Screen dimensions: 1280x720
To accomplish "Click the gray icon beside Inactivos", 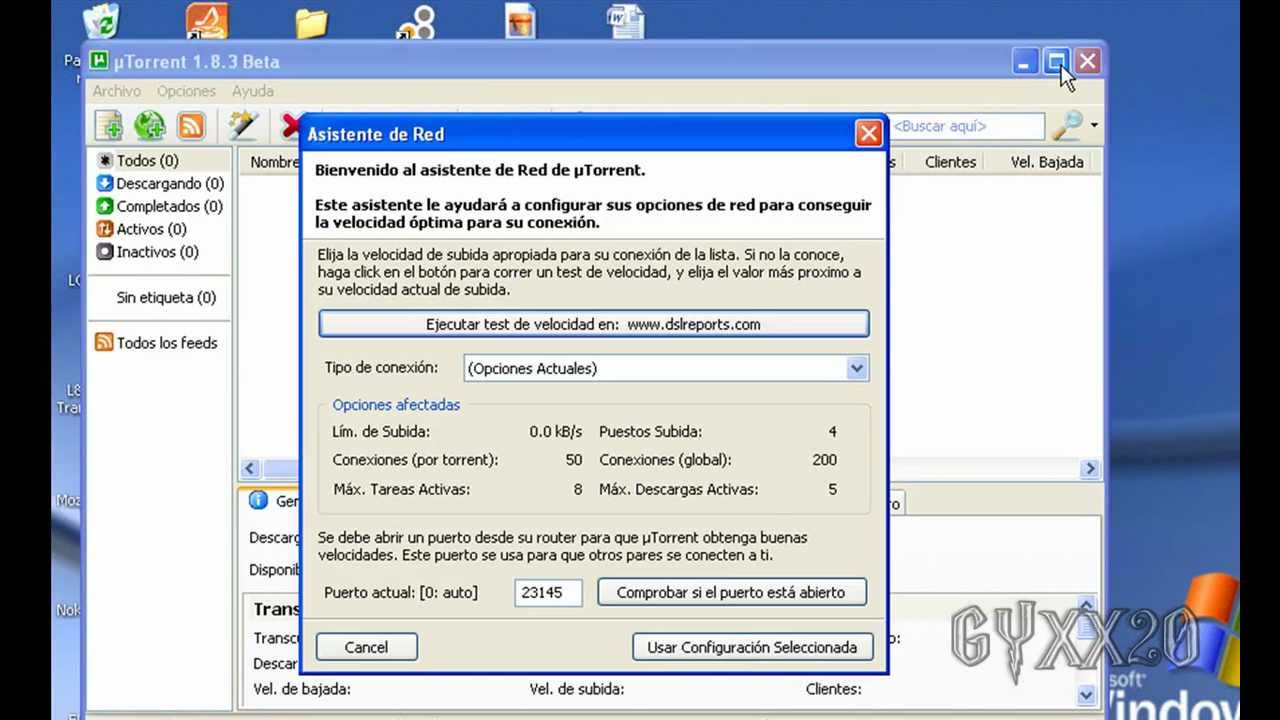I will tap(104, 252).
